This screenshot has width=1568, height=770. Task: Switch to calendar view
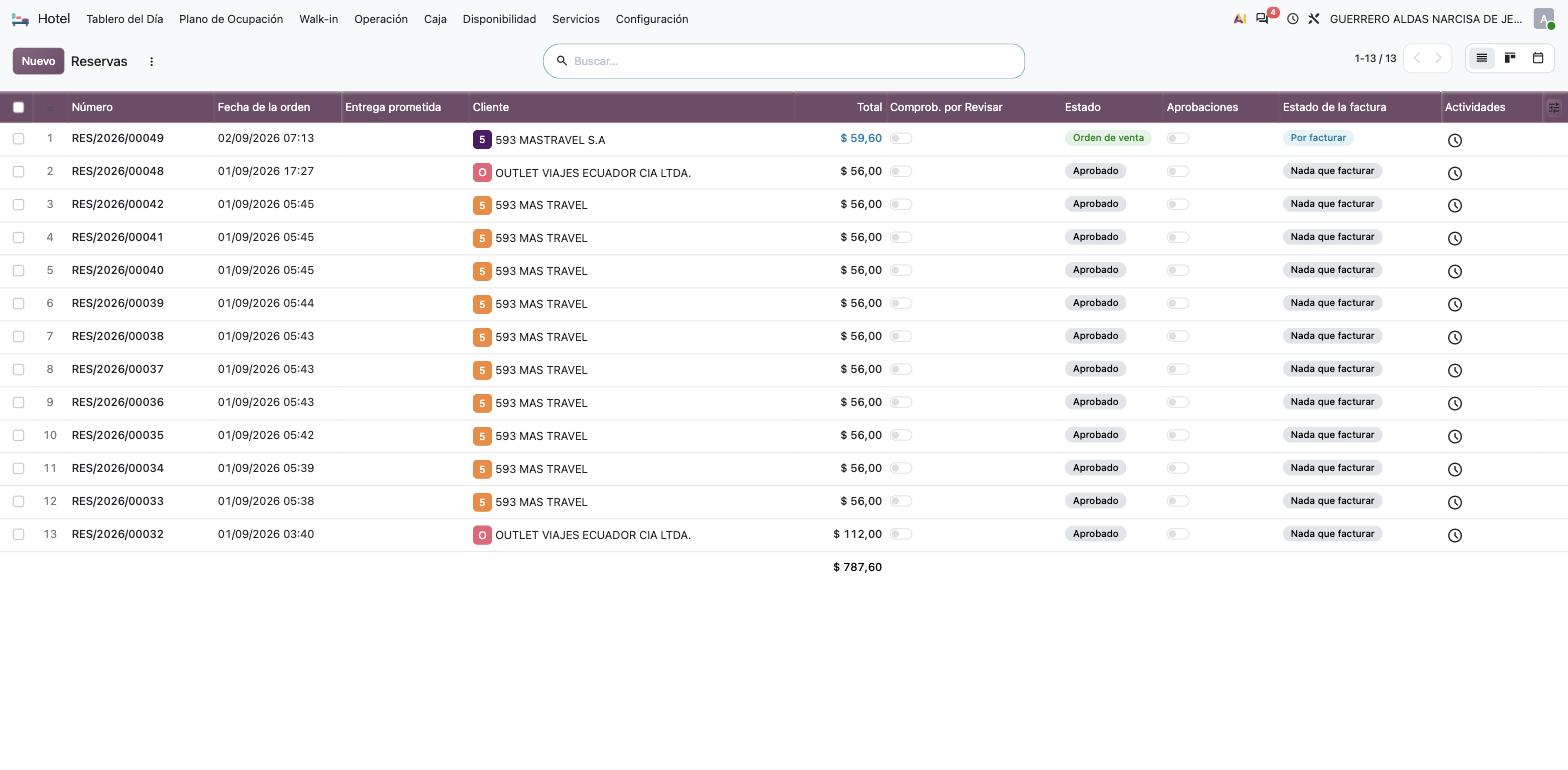[x=1538, y=58]
